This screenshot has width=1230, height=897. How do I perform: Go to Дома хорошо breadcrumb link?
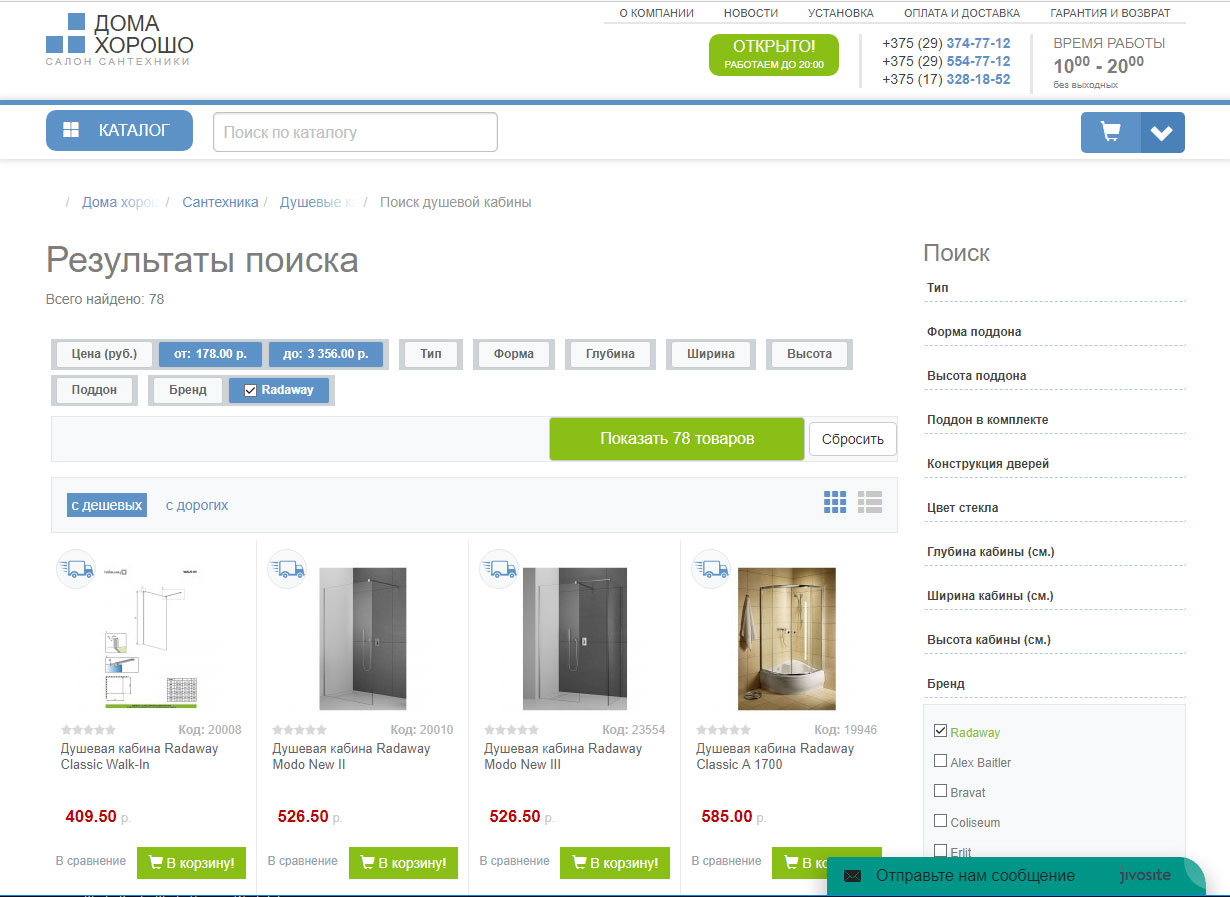[119, 202]
